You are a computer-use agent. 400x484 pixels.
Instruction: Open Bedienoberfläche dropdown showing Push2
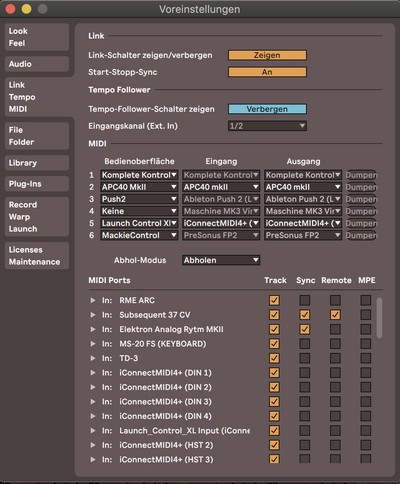139,199
